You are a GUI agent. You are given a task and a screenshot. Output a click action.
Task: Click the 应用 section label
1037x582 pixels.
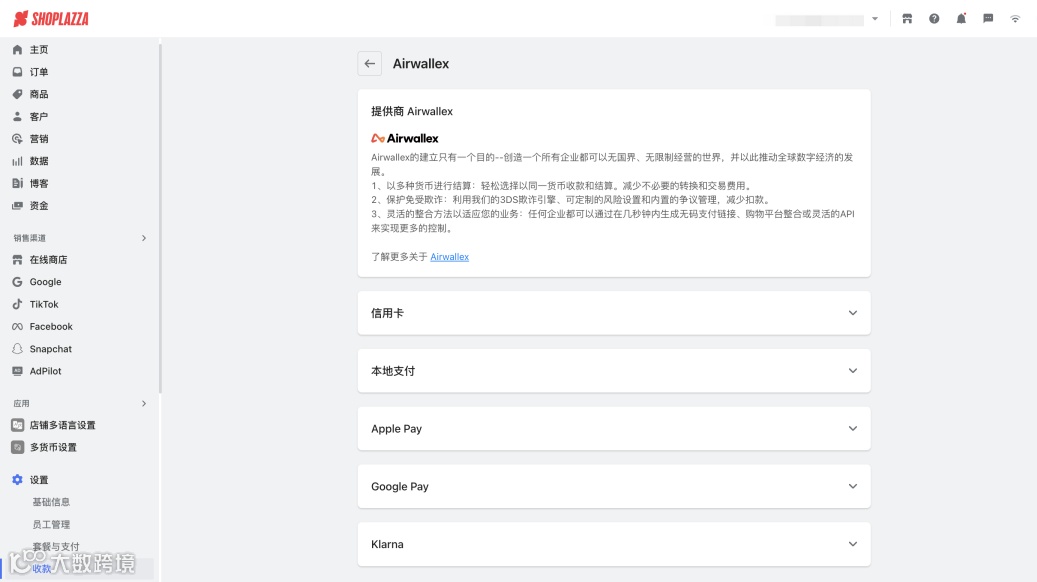pos(21,403)
